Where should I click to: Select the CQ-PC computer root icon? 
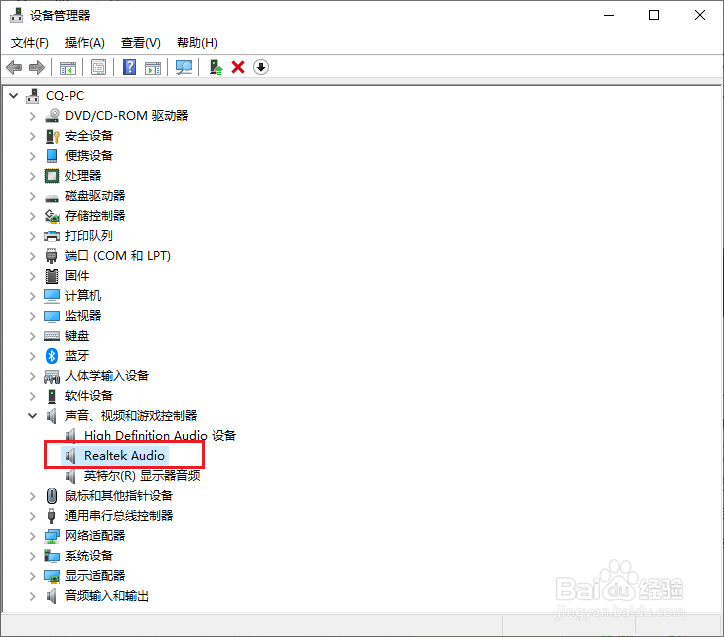[x=32, y=96]
